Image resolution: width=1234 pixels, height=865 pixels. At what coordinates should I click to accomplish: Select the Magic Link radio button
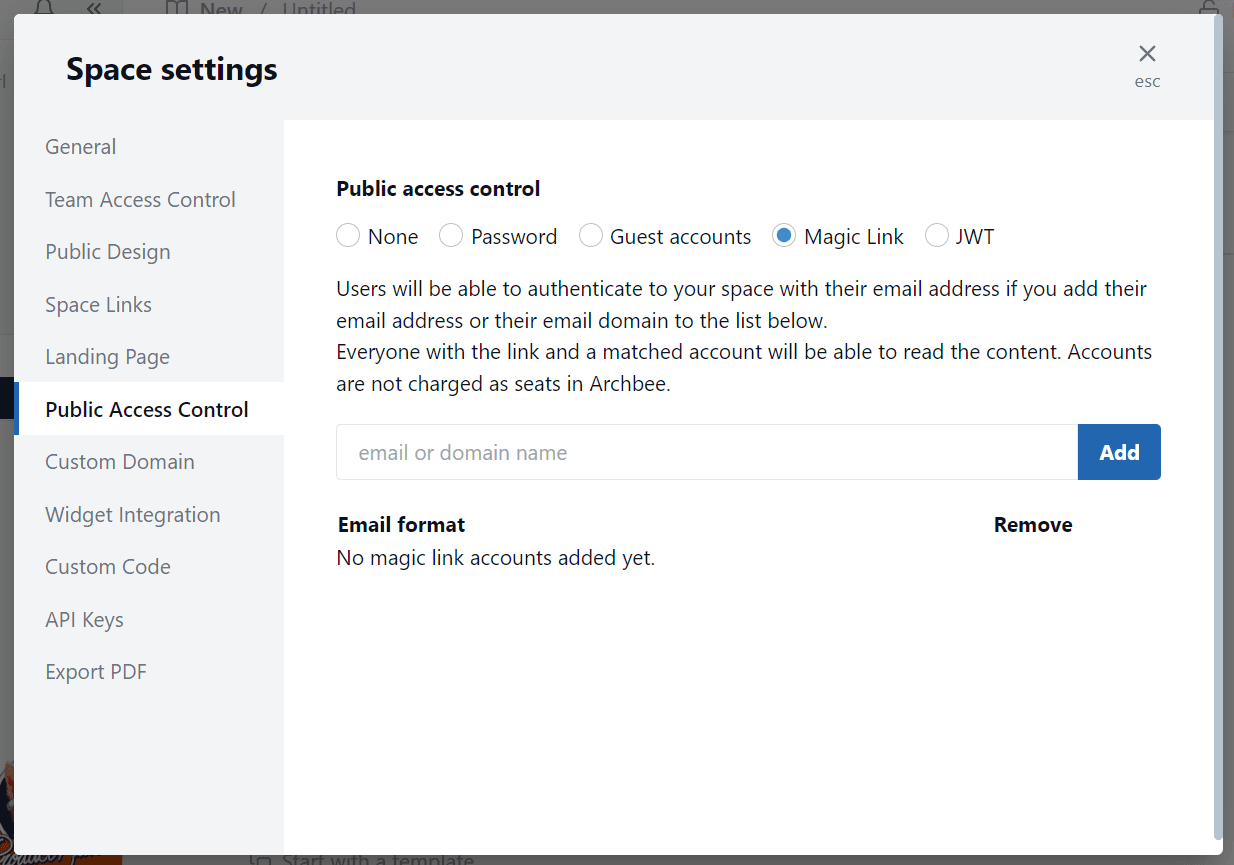point(784,236)
